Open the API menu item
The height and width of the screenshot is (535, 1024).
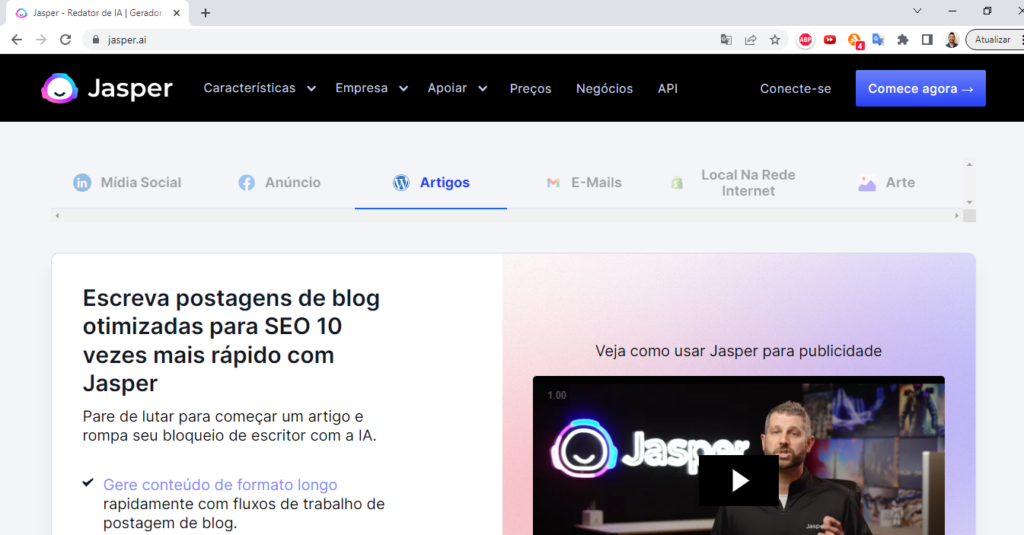point(667,88)
